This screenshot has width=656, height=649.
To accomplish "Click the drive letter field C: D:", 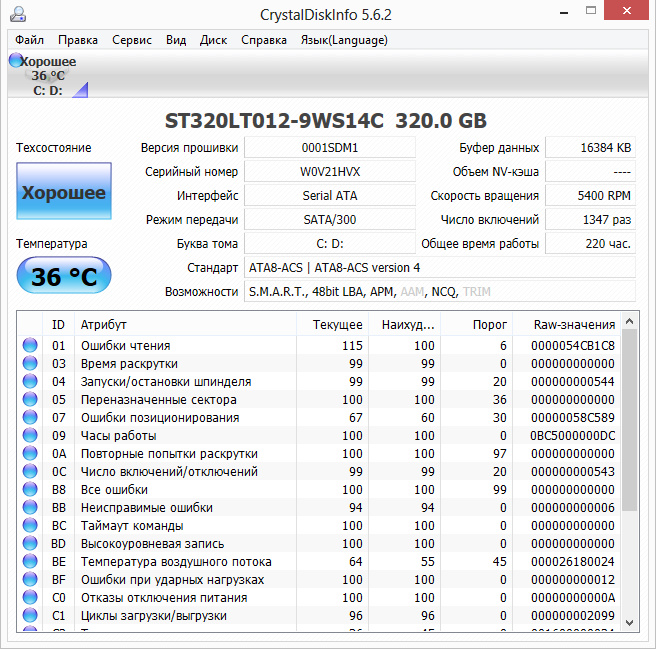I will coord(330,244).
